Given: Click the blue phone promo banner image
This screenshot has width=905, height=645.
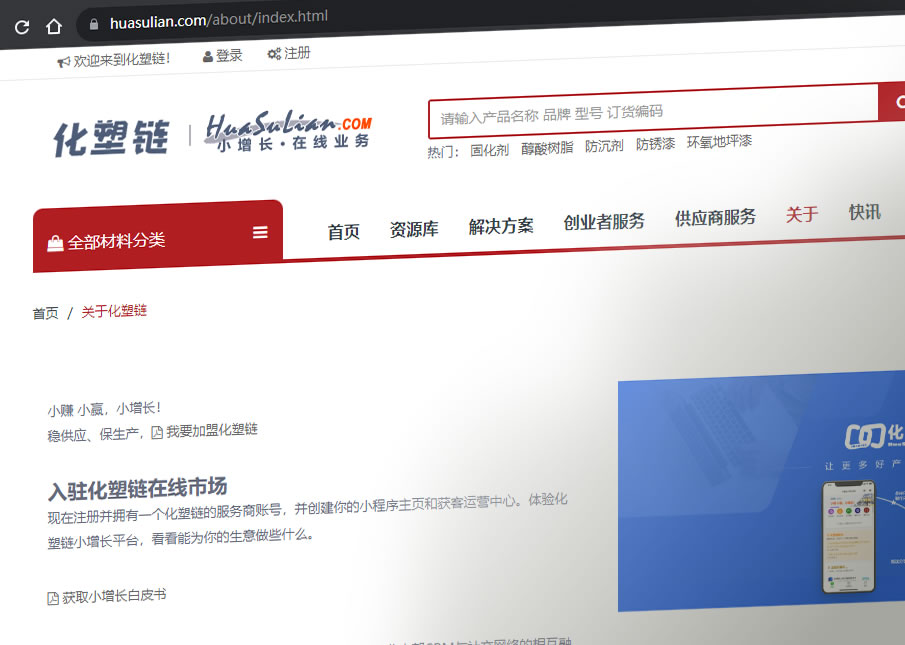Looking at the screenshot, I should 761,492.
